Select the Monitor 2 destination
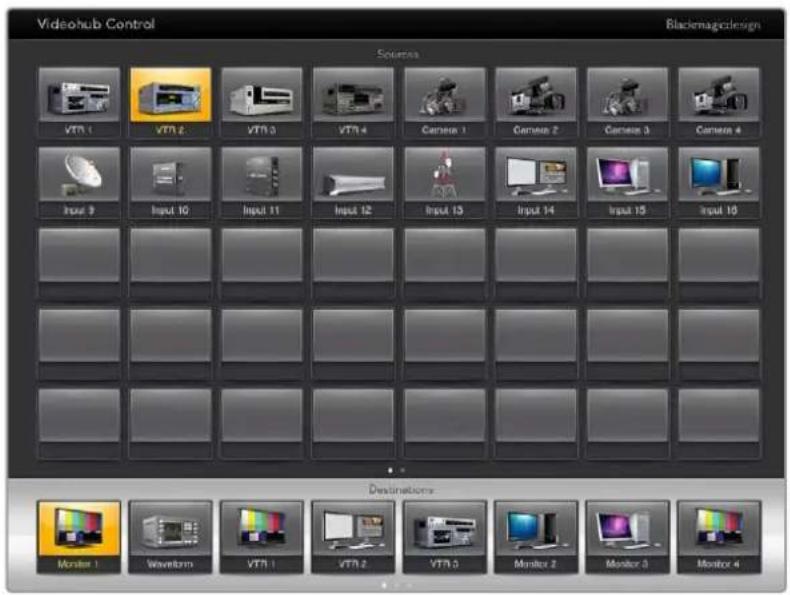790x595 pixels. pyautogui.click(x=536, y=537)
